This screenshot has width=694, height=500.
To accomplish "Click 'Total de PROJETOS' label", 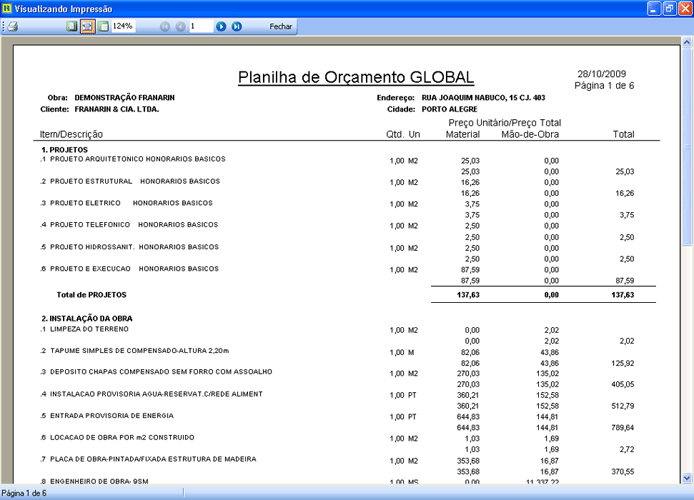I will pyautogui.click(x=91, y=295).
